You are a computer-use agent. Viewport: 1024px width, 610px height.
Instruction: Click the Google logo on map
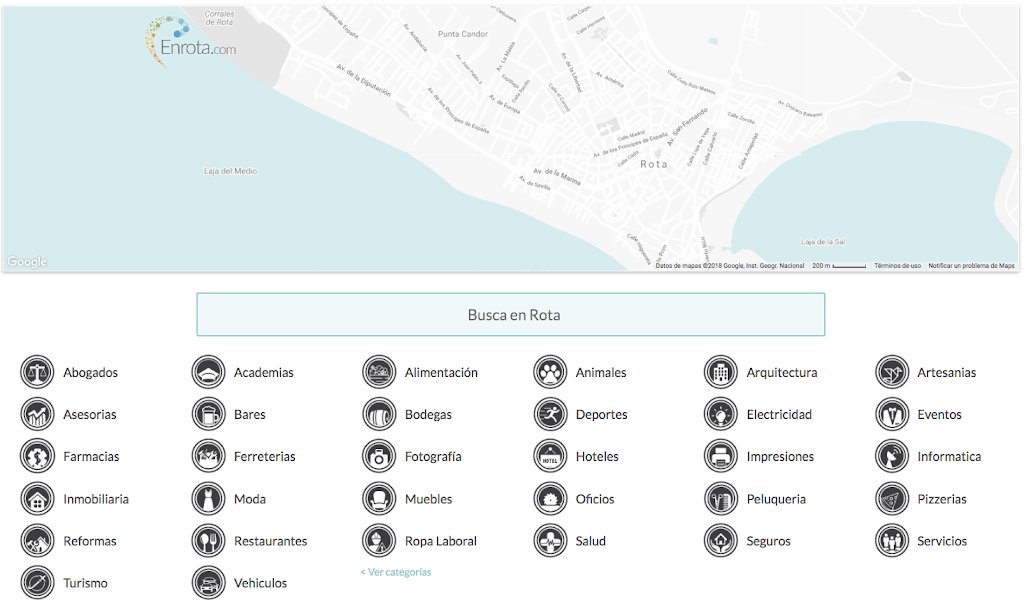27,262
